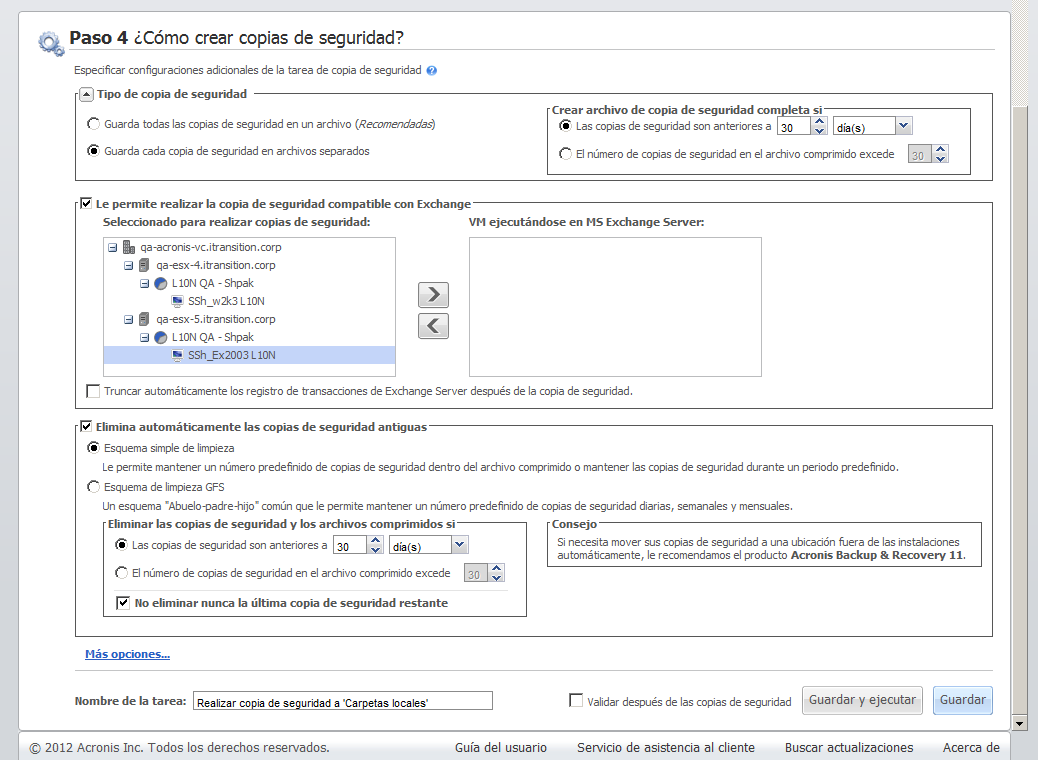Toggle Validar después de las copias checkbox
Viewport: 1038px width, 760px height.
(576, 701)
